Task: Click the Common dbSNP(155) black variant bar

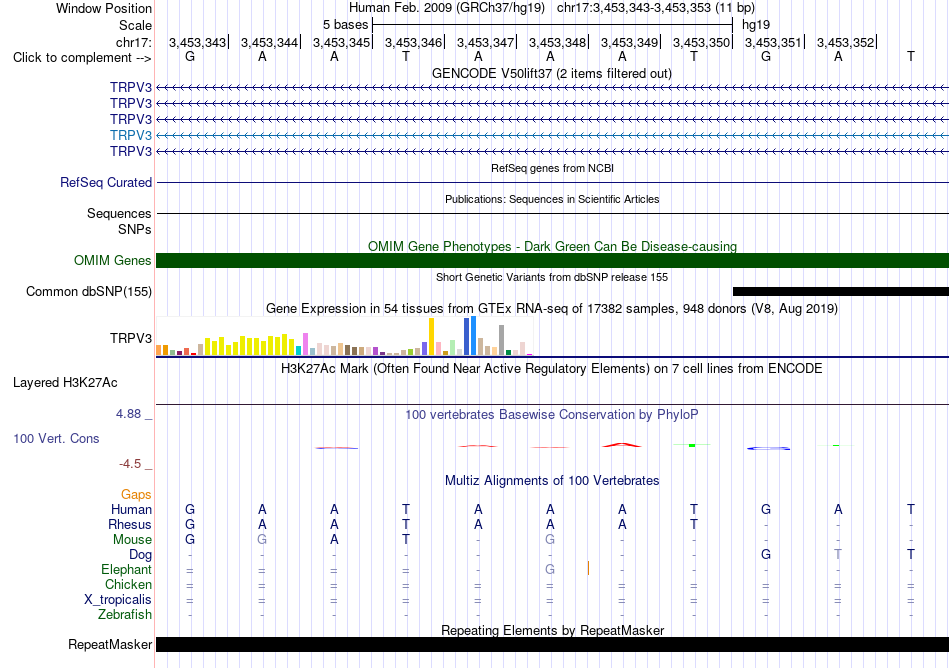Action: point(840,291)
